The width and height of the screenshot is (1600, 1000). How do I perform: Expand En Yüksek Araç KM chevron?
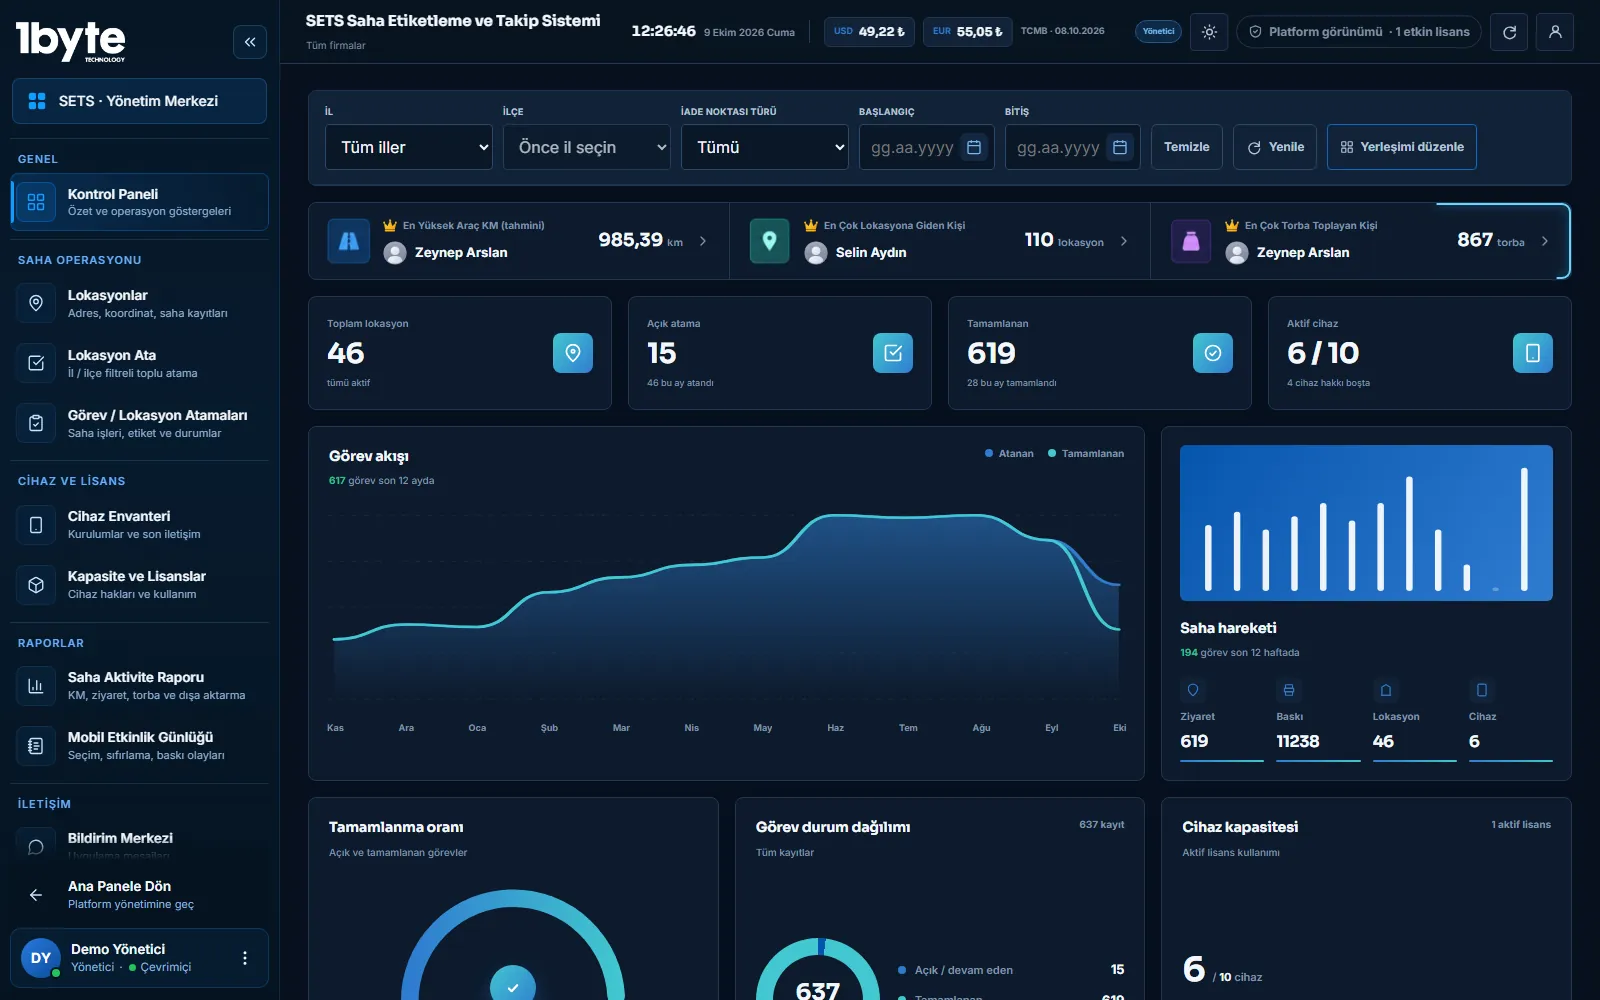[703, 241]
